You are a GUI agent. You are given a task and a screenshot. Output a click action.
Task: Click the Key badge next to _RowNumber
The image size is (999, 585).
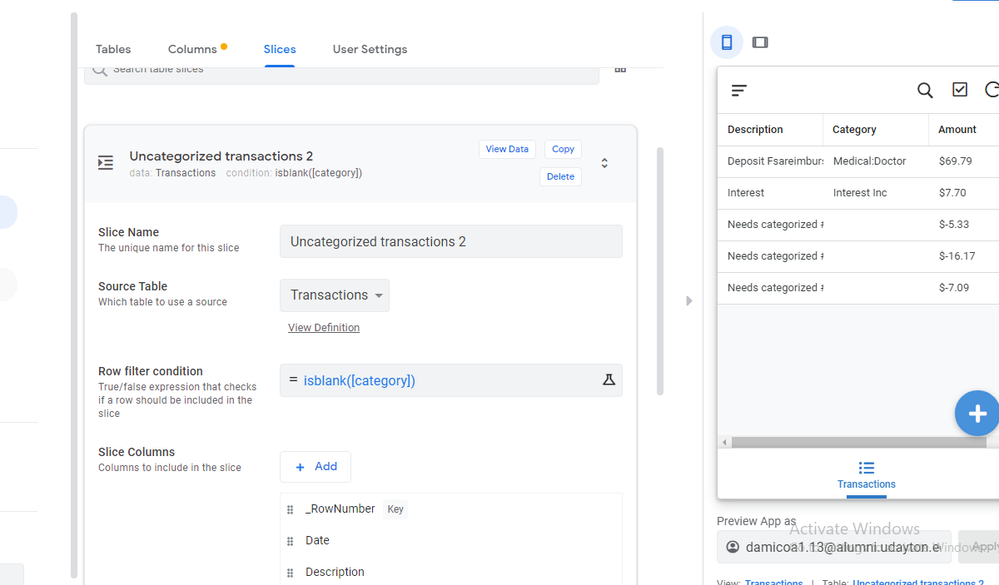[395, 509]
